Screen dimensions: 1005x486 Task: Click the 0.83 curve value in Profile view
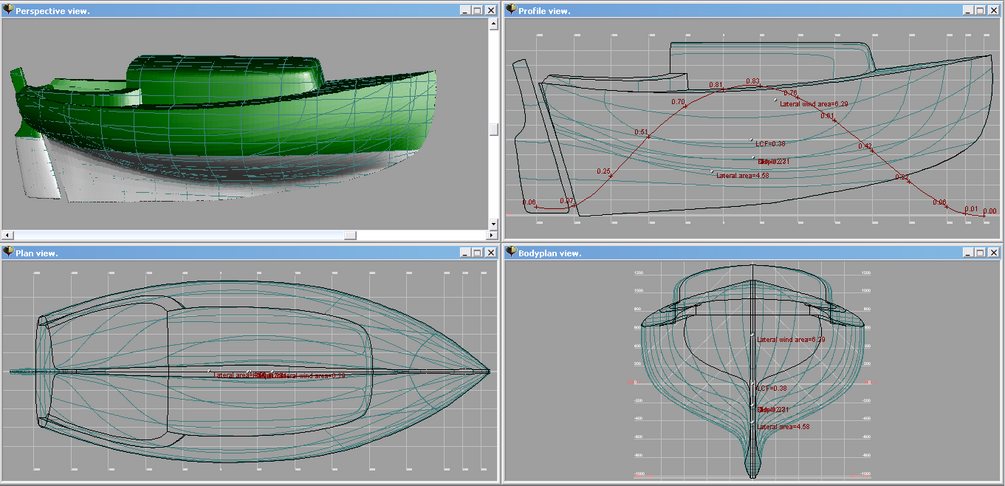pyautogui.click(x=753, y=81)
